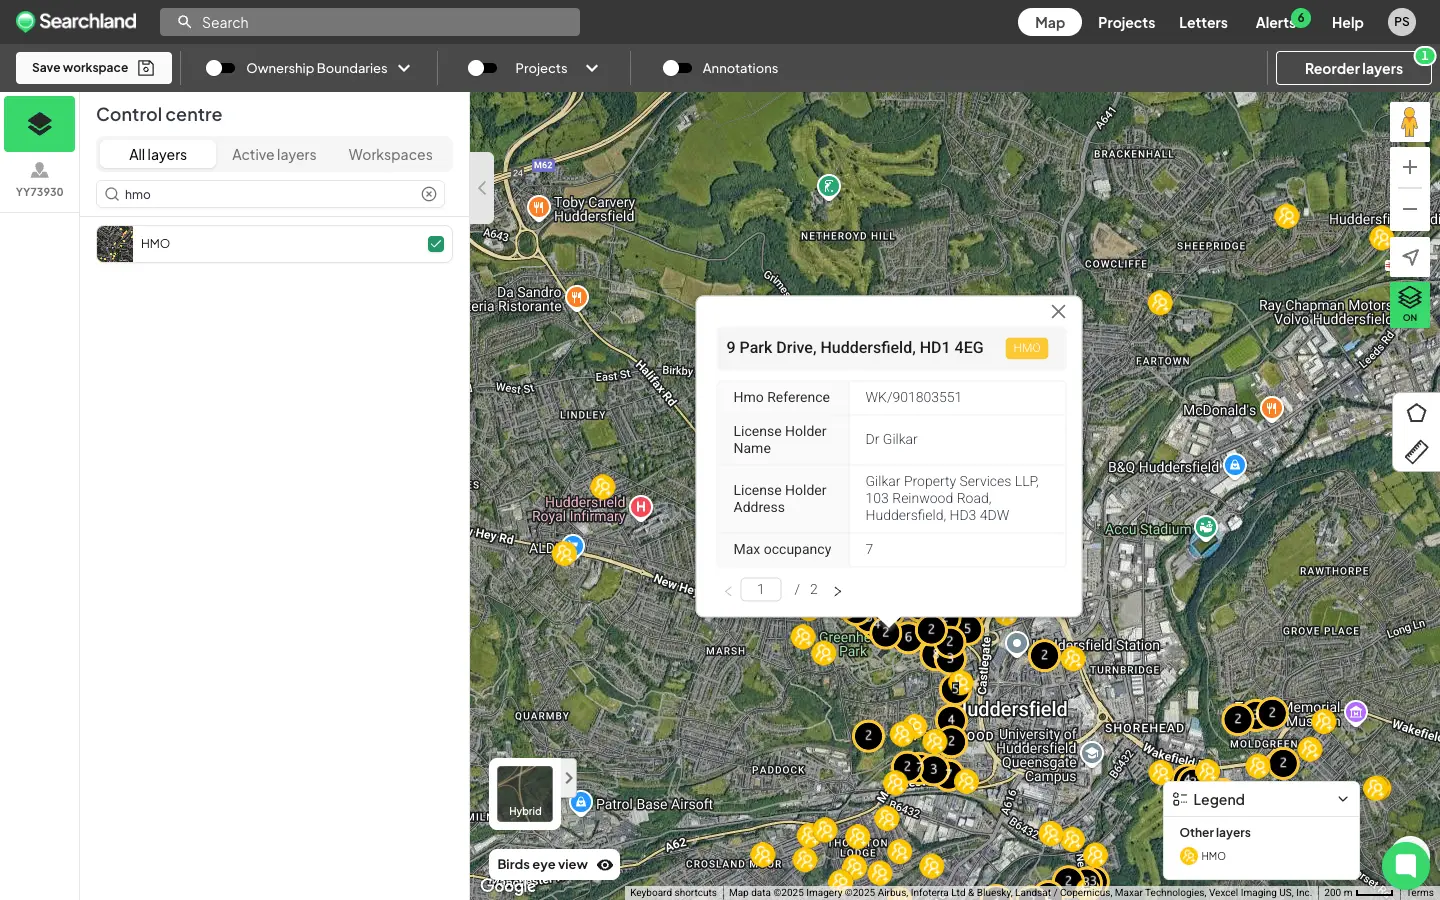The image size is (1440, 900).
Task: Click the Huddersfield Royal Infirmary hospital marker
Action: tap(641, 507)
